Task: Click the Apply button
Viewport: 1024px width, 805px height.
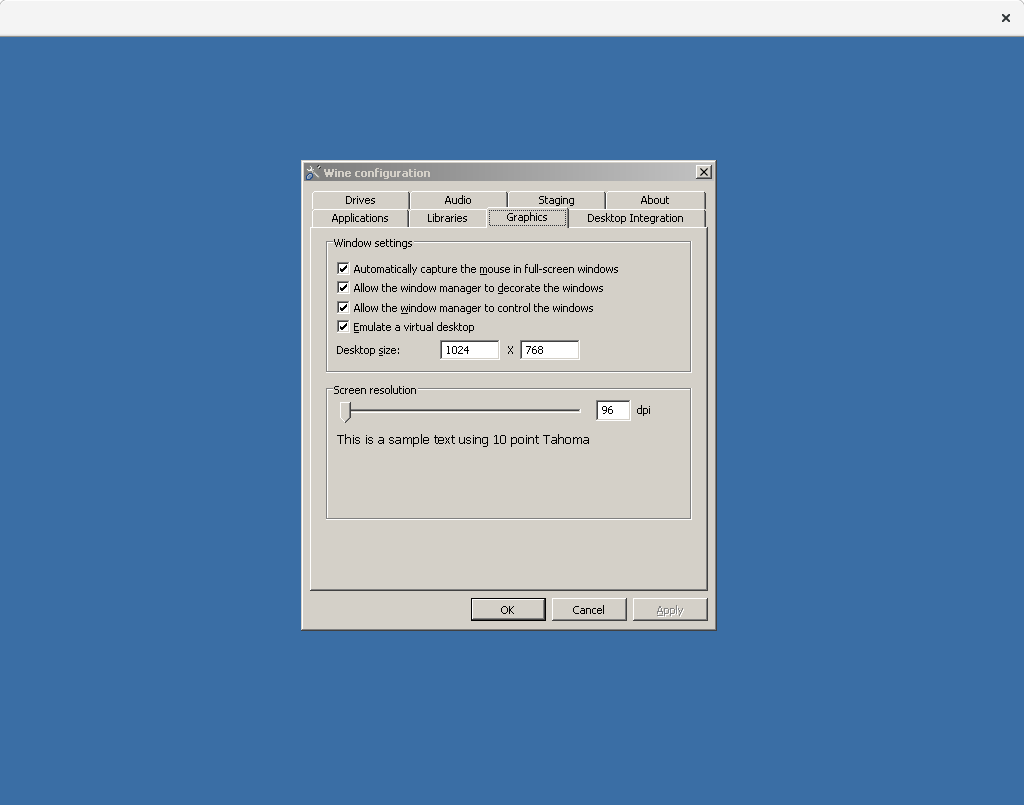Action: click(x=670, y=610)
